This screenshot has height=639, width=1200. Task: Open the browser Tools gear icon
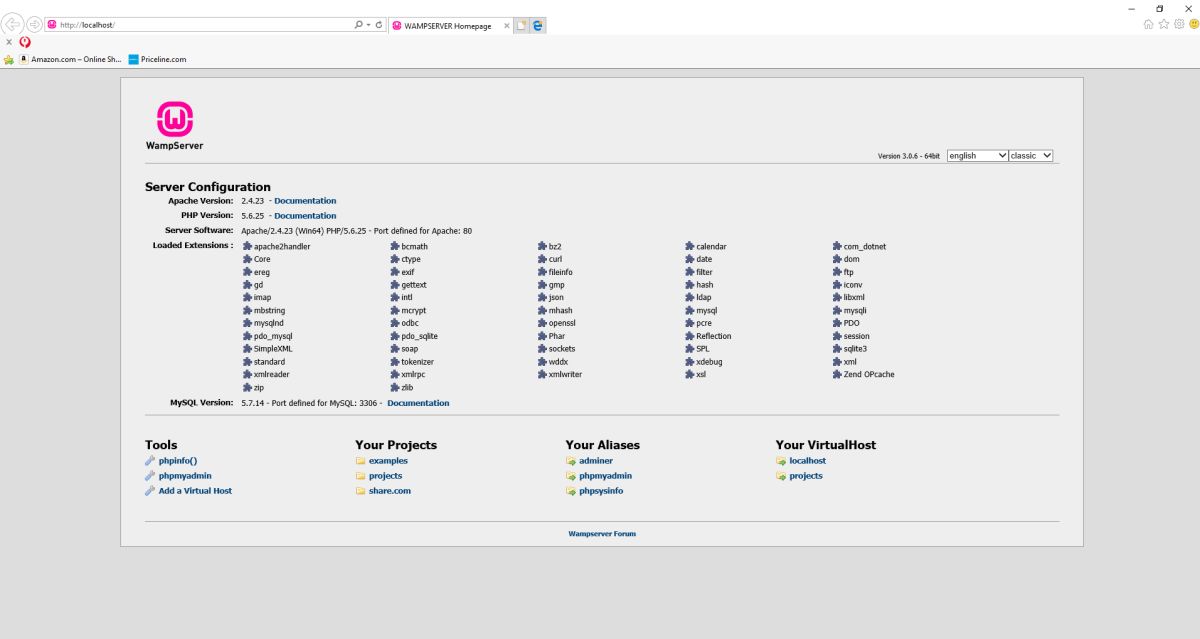[1178, 24]
